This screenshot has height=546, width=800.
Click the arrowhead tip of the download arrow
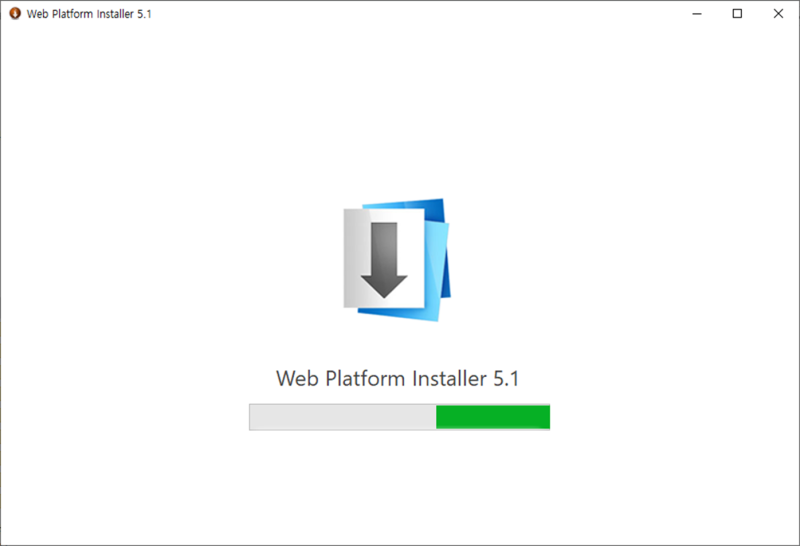384,294
